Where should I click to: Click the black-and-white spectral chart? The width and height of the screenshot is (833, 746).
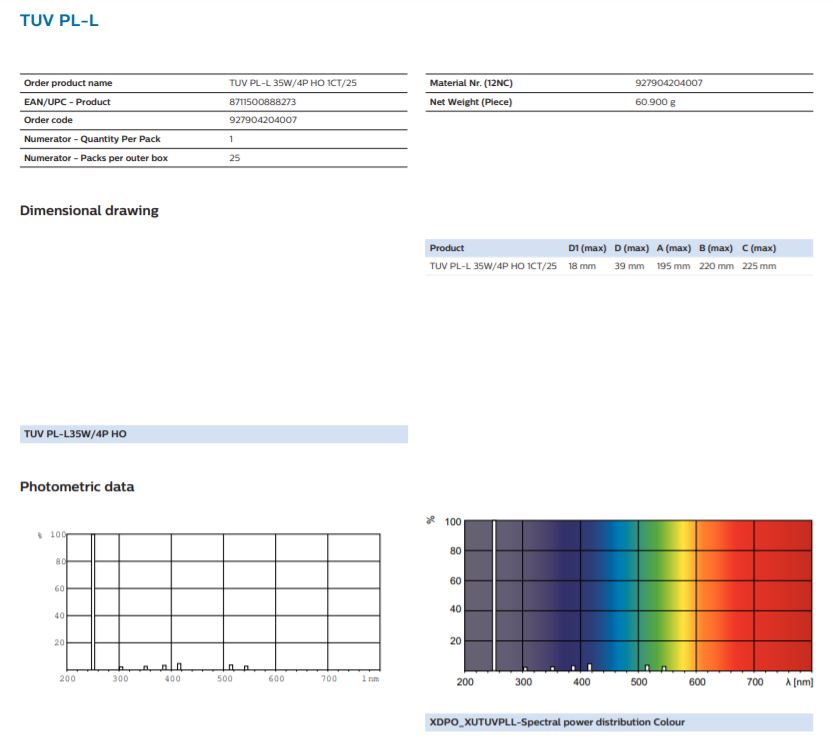(x=210, y=608)
